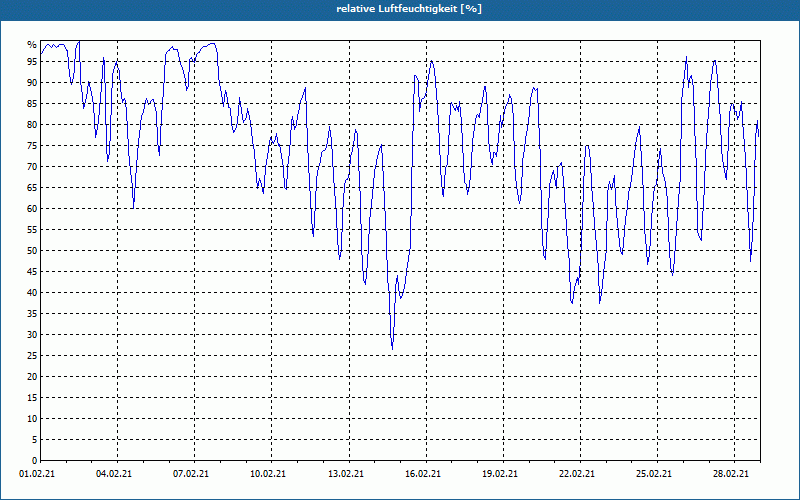
Task: Click the y-axis unit label '%'
Action: (x=32, y=45)
